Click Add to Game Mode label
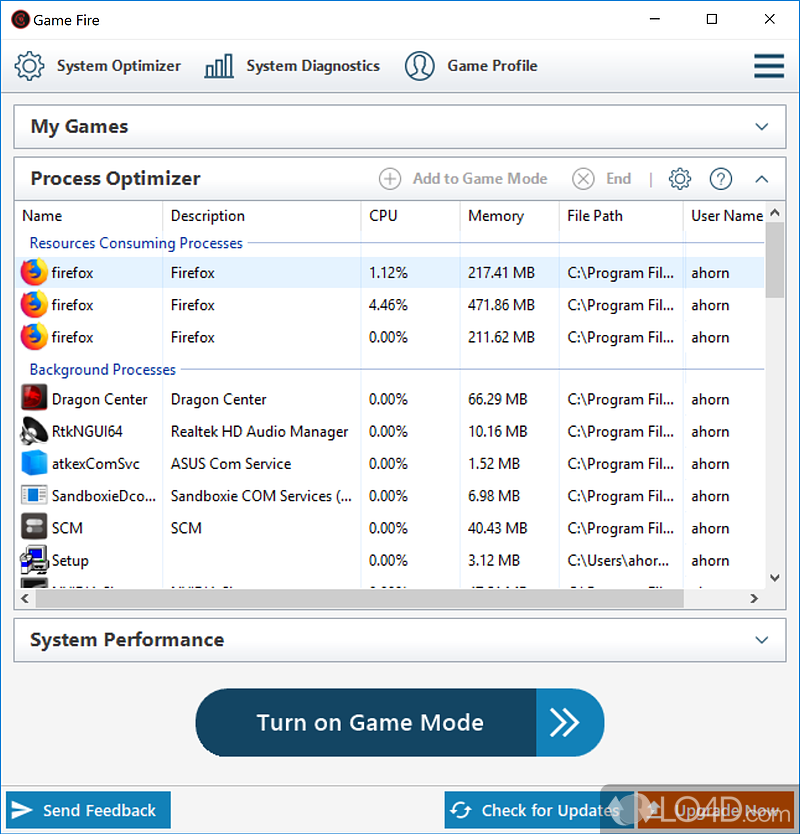Viewport: 800px width, 834px height. pyautogui.click(x=480, y=179)
